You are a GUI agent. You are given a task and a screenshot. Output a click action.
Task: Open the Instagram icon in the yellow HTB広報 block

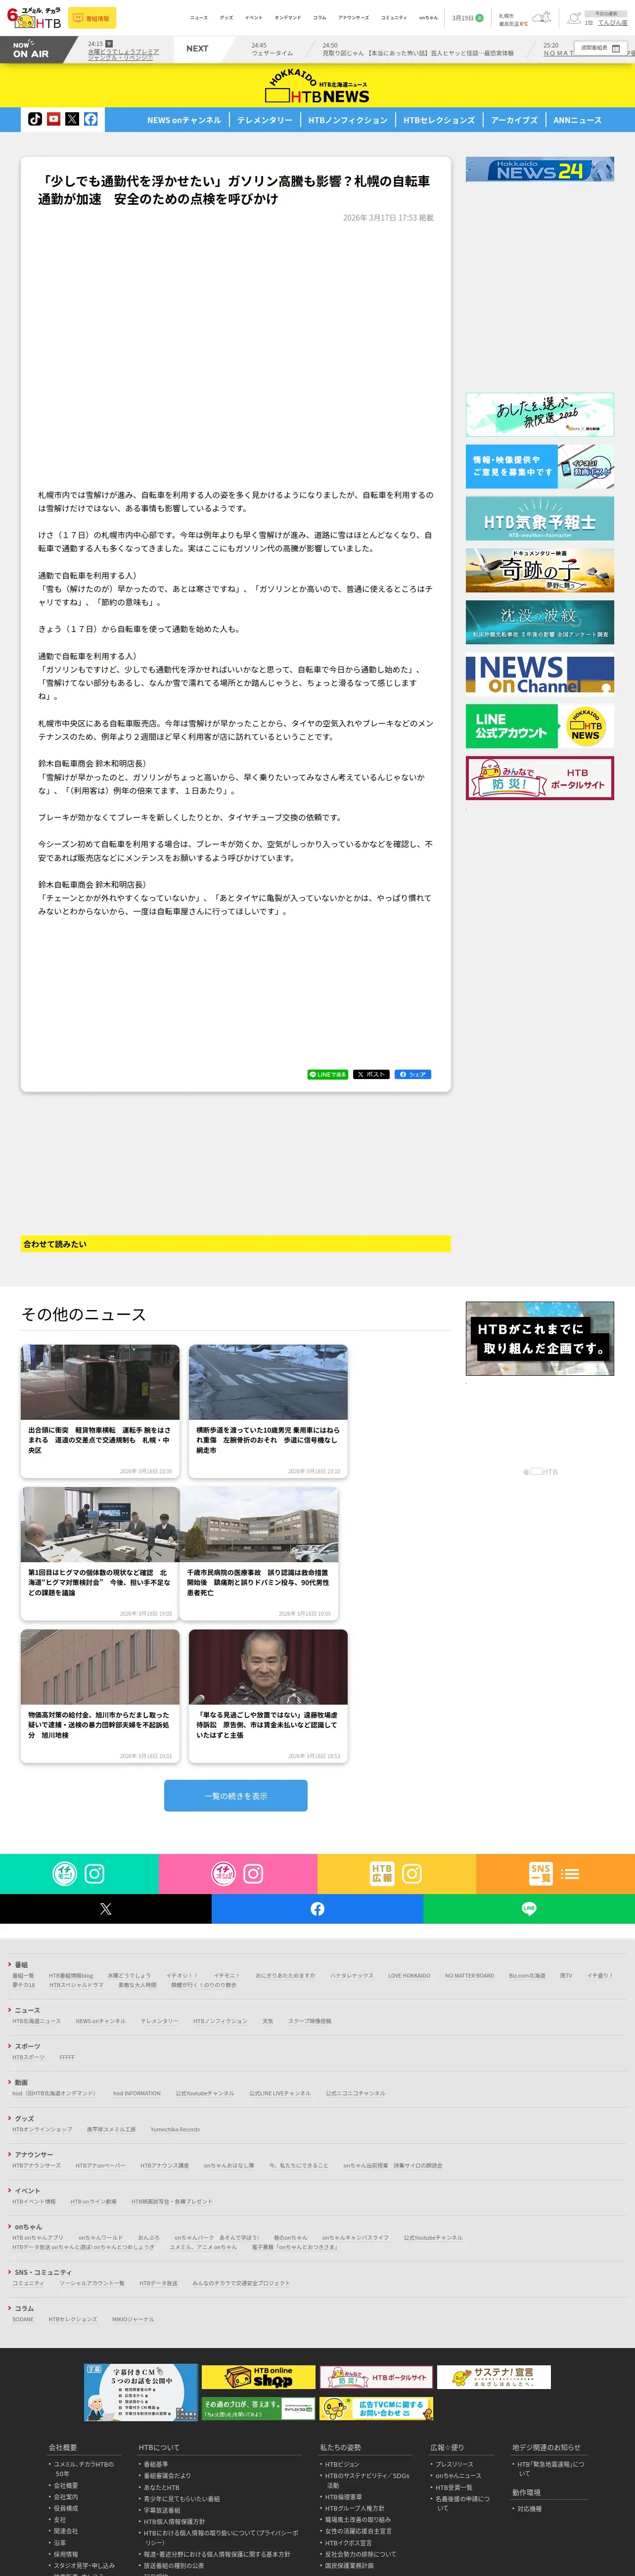click(x=412, y=1873)
